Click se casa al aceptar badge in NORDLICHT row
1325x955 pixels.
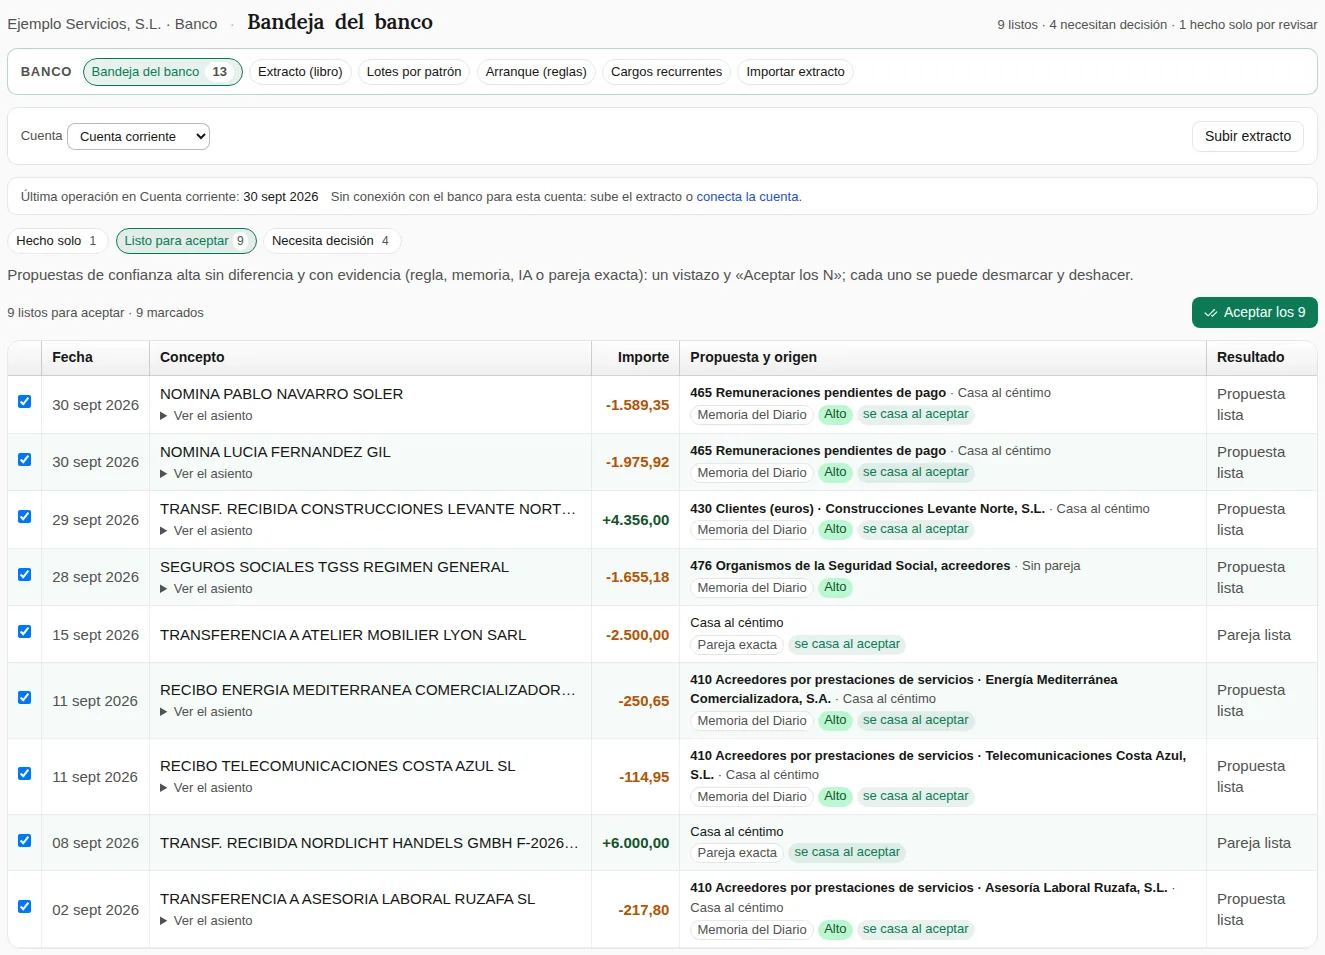[x=847, y=853]
